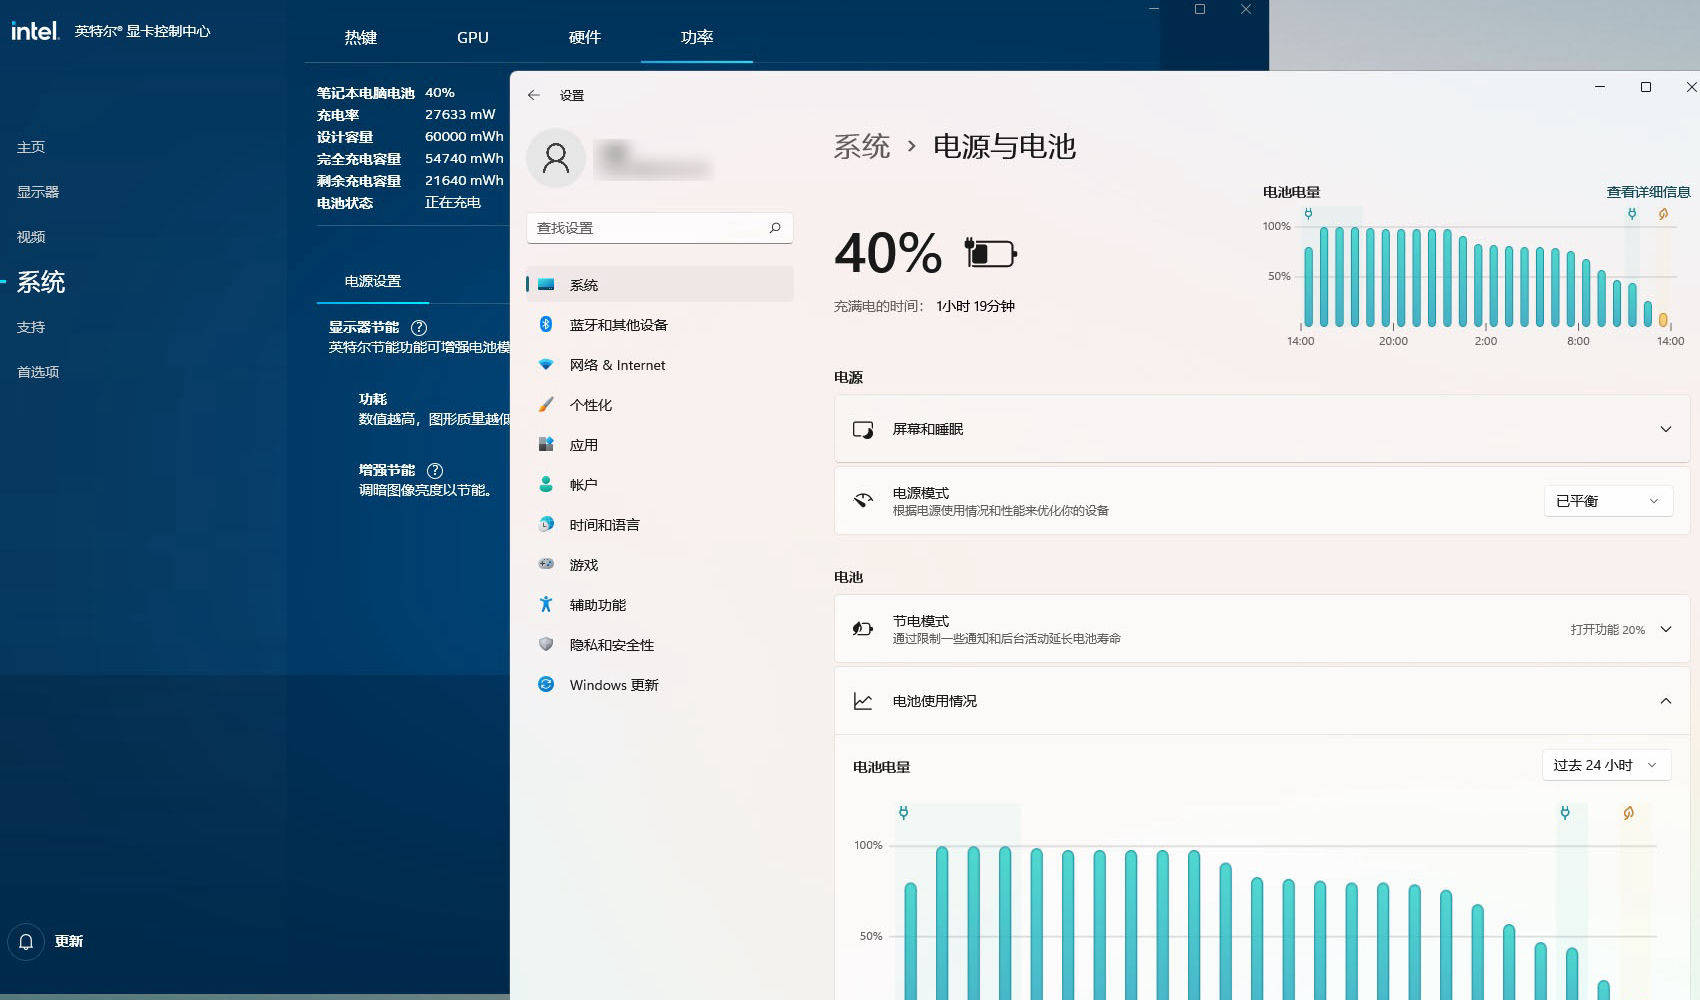
Task: Click the gamepad icon beside 游戏
Action: pyautogui.click(x=546, y=564)
